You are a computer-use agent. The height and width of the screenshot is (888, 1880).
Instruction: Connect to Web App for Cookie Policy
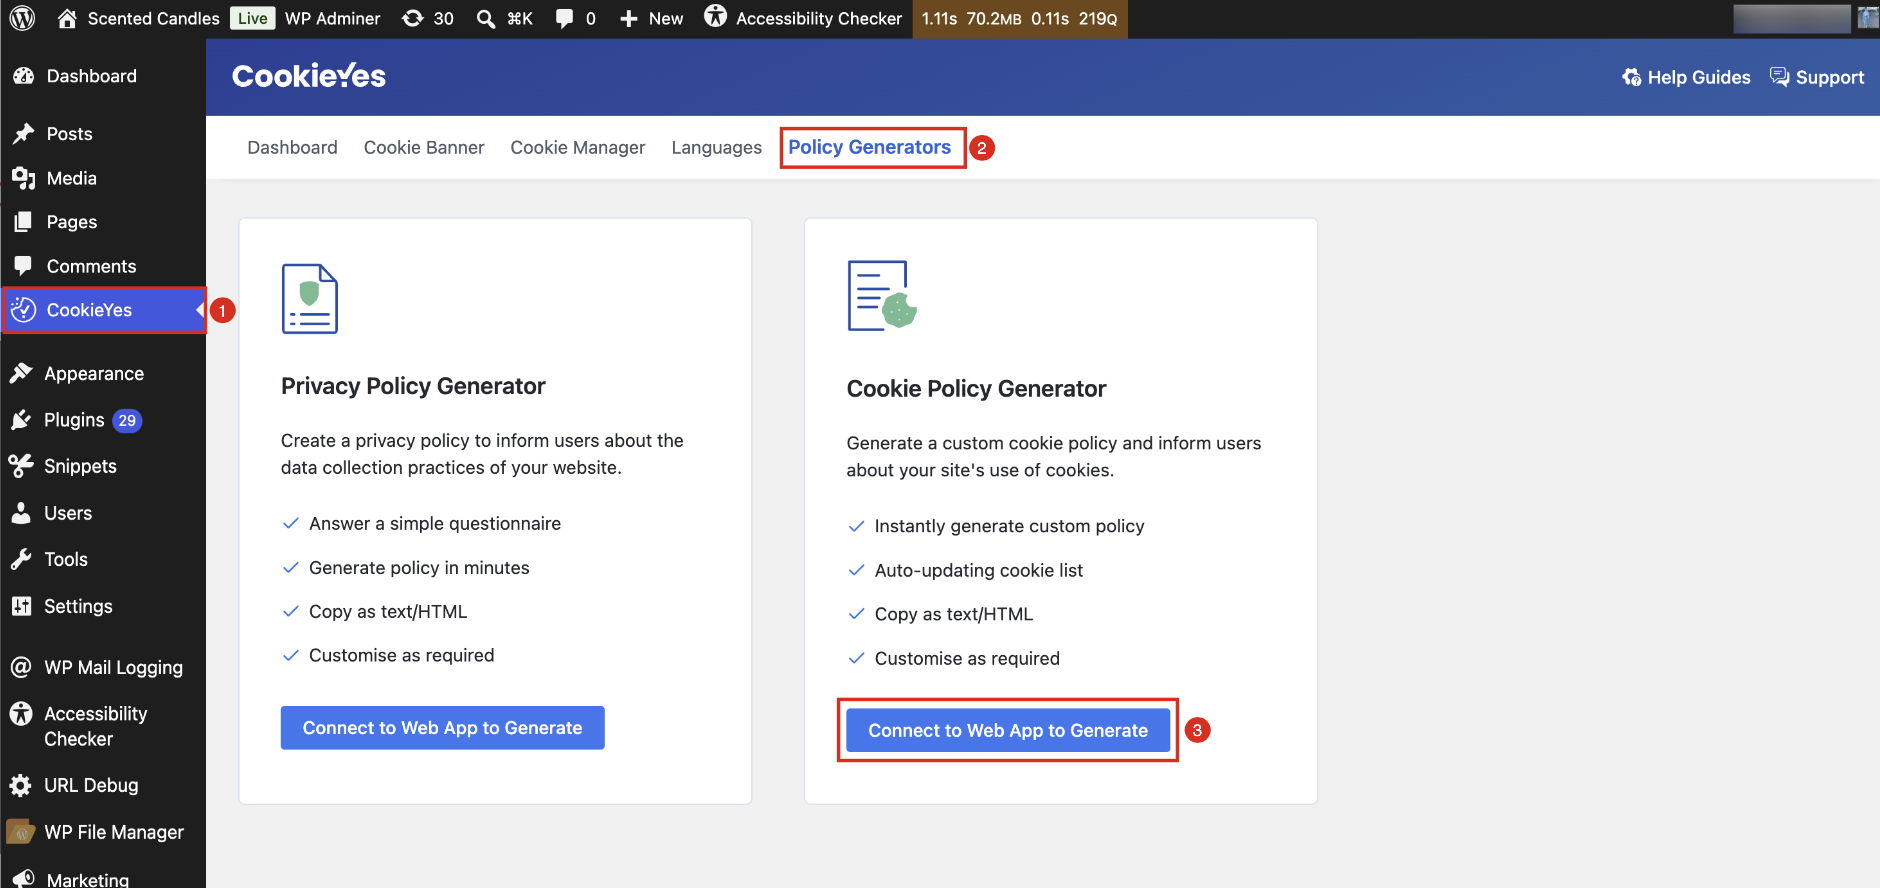(x=1008, y=730)
